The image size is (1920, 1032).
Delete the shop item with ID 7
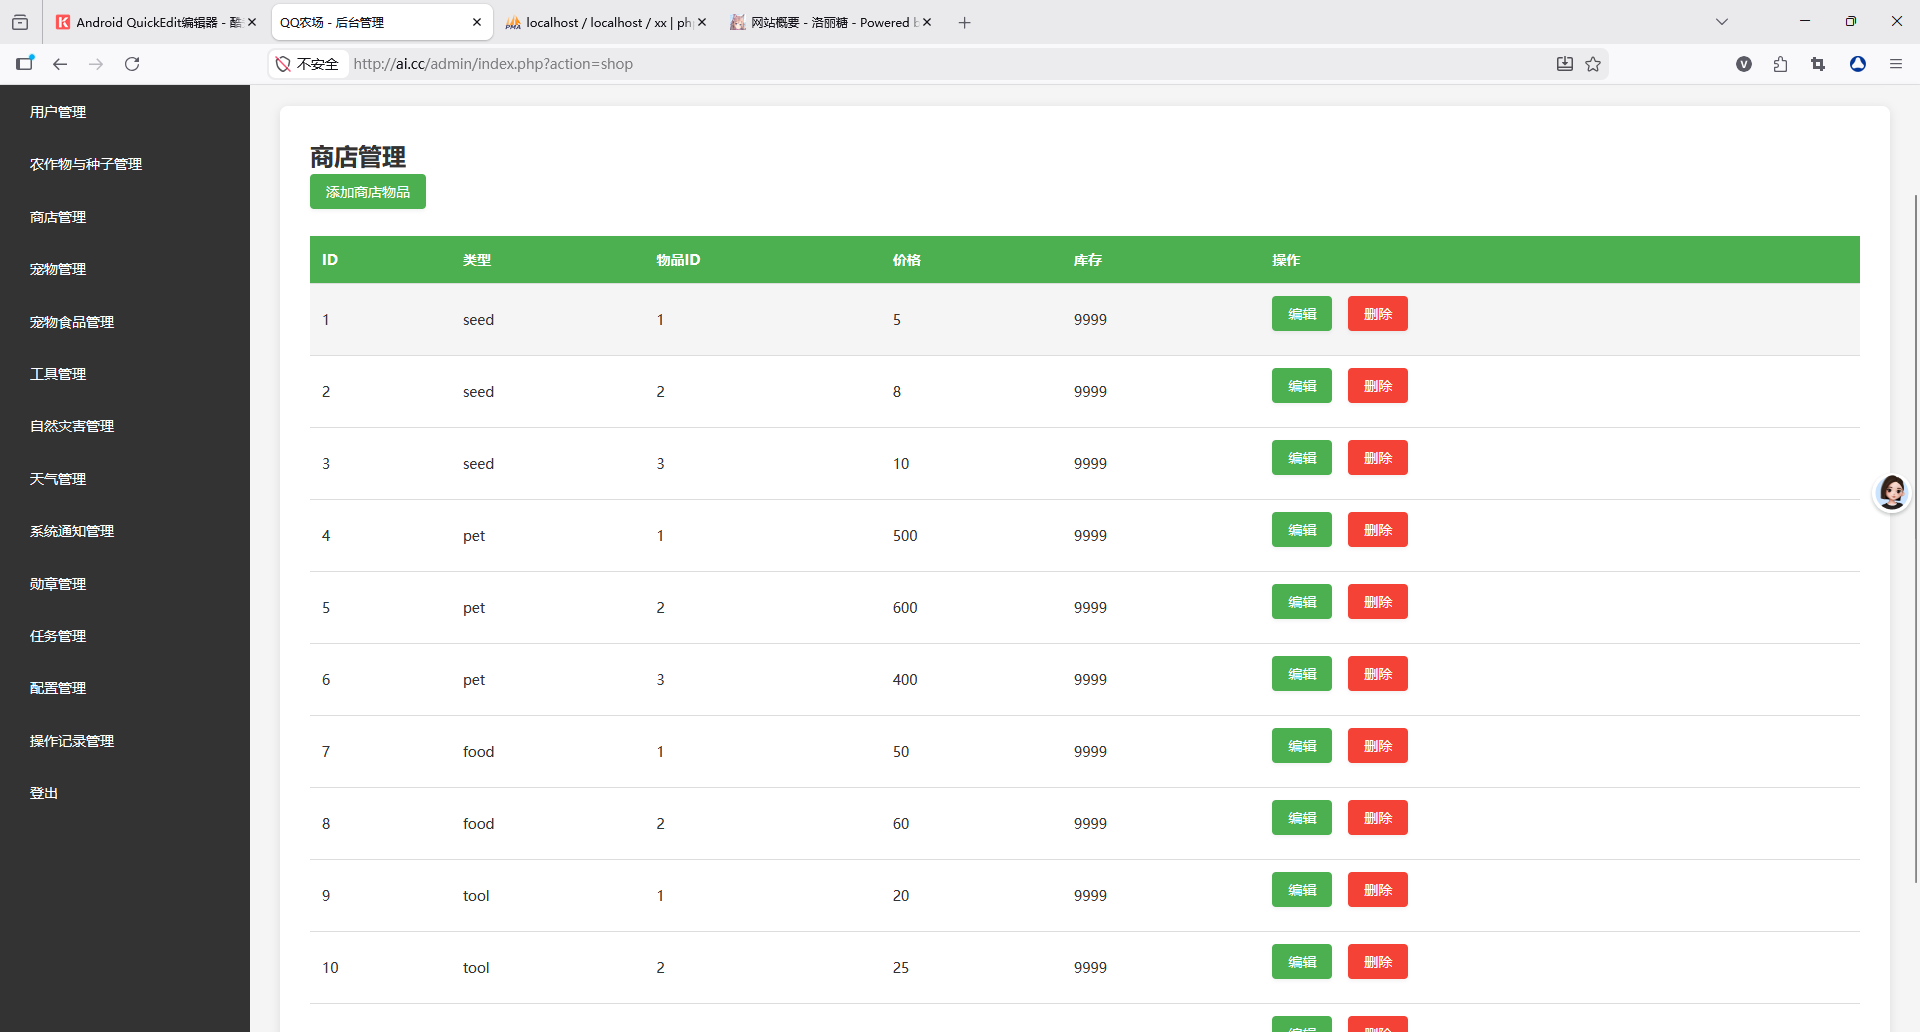point(1377,746)
